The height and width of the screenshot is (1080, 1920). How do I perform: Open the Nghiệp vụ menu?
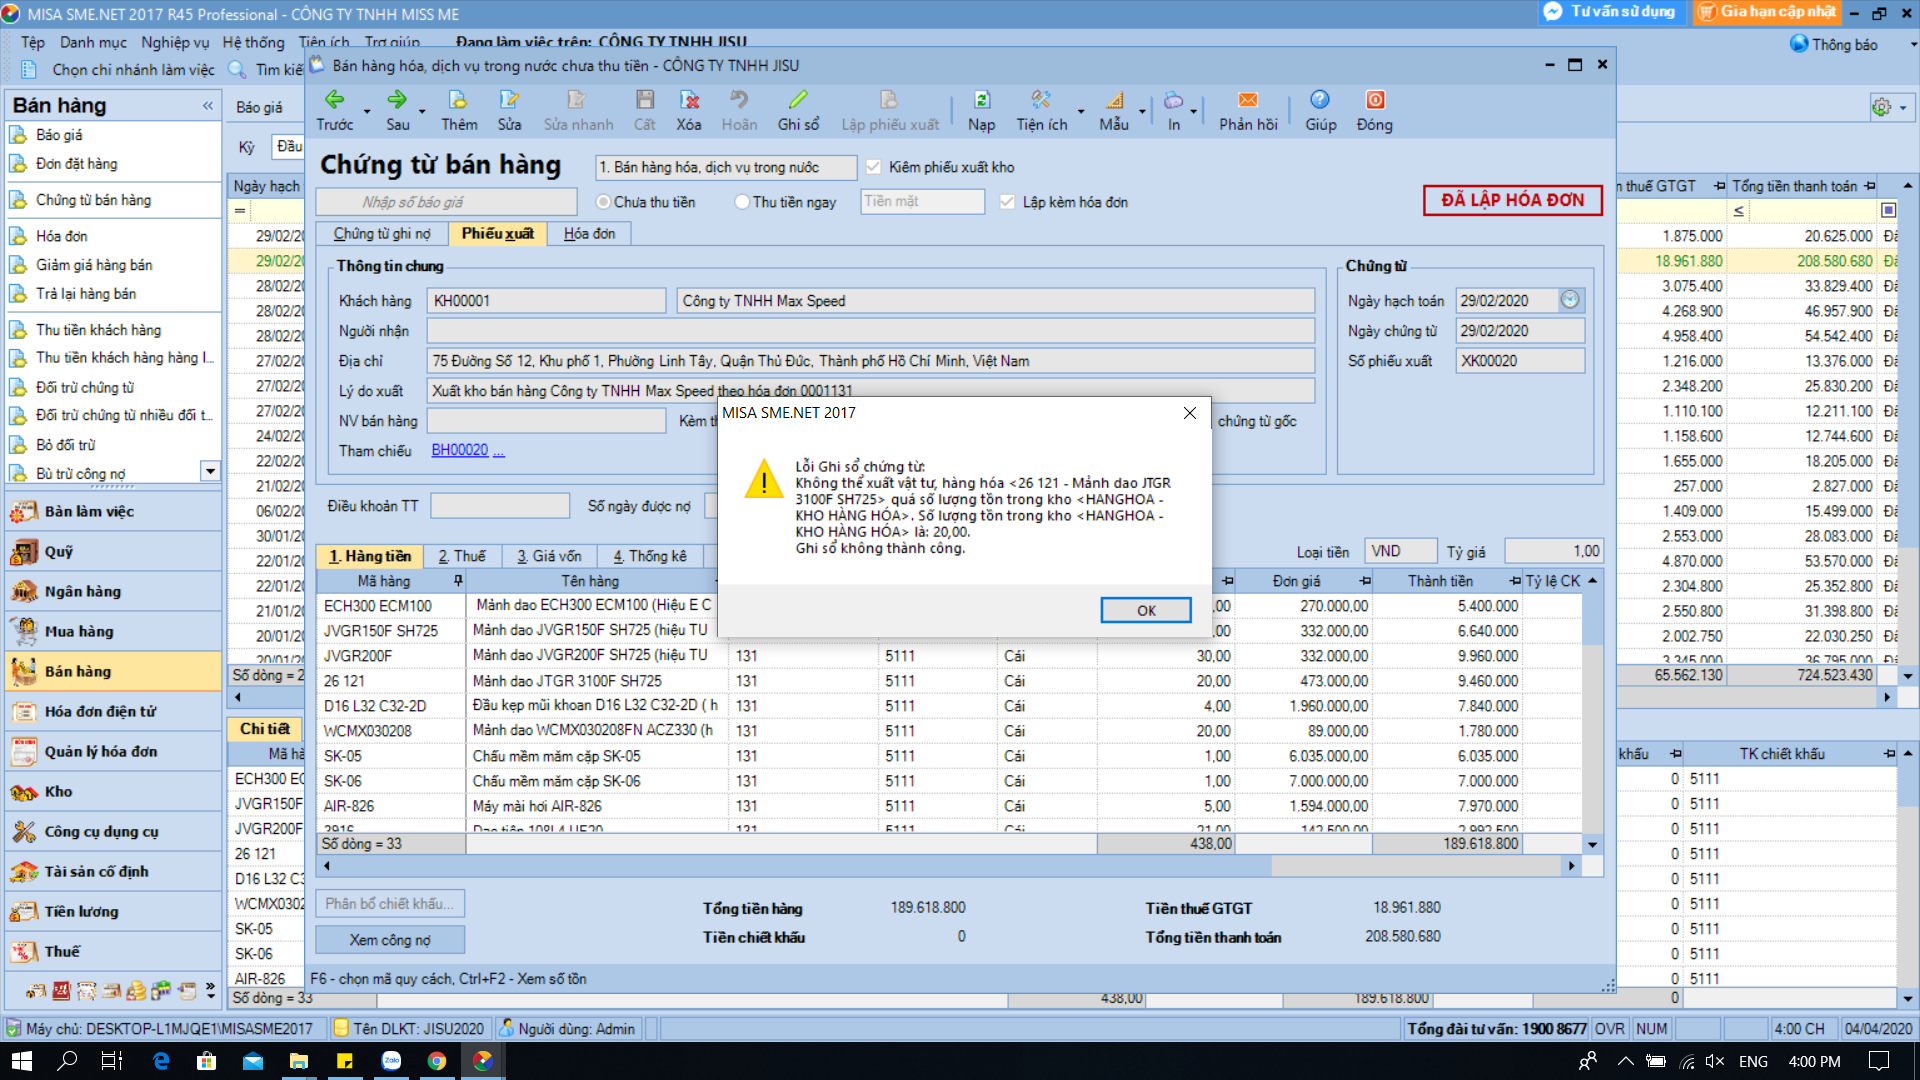(175, 42)
